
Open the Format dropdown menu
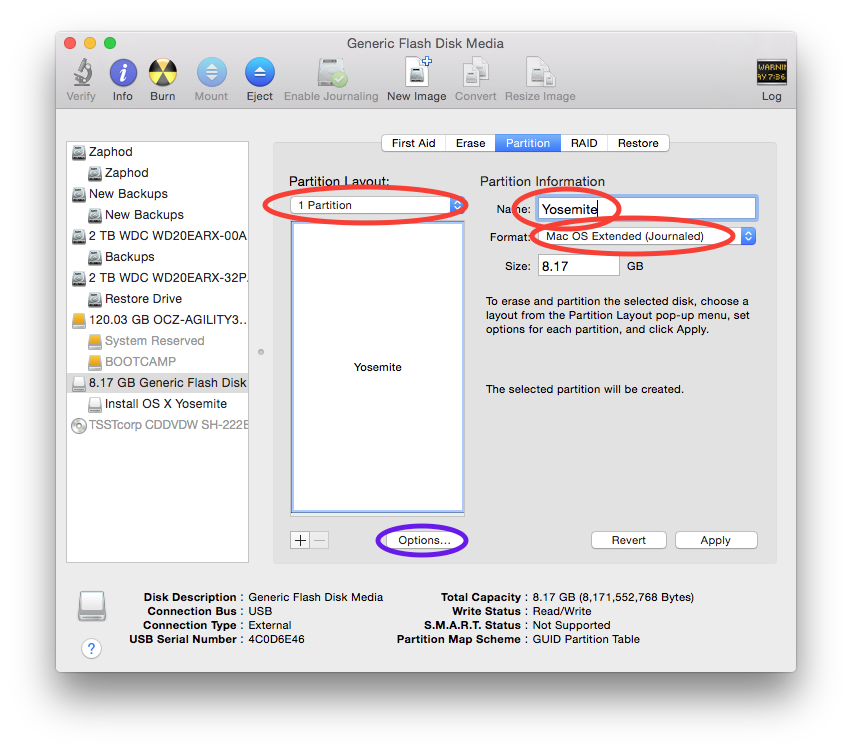pyautogui.click(x=646, y=236)
